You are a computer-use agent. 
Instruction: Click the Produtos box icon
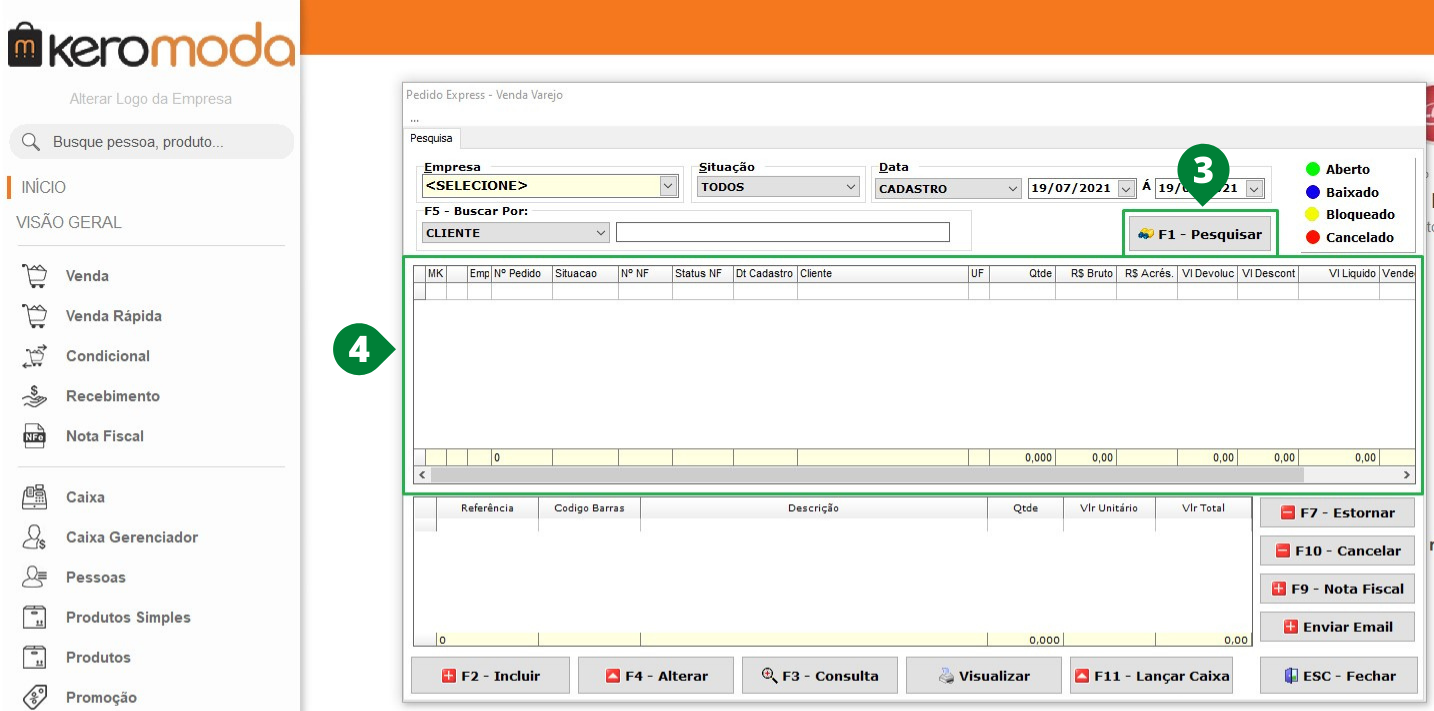(35, 657)
